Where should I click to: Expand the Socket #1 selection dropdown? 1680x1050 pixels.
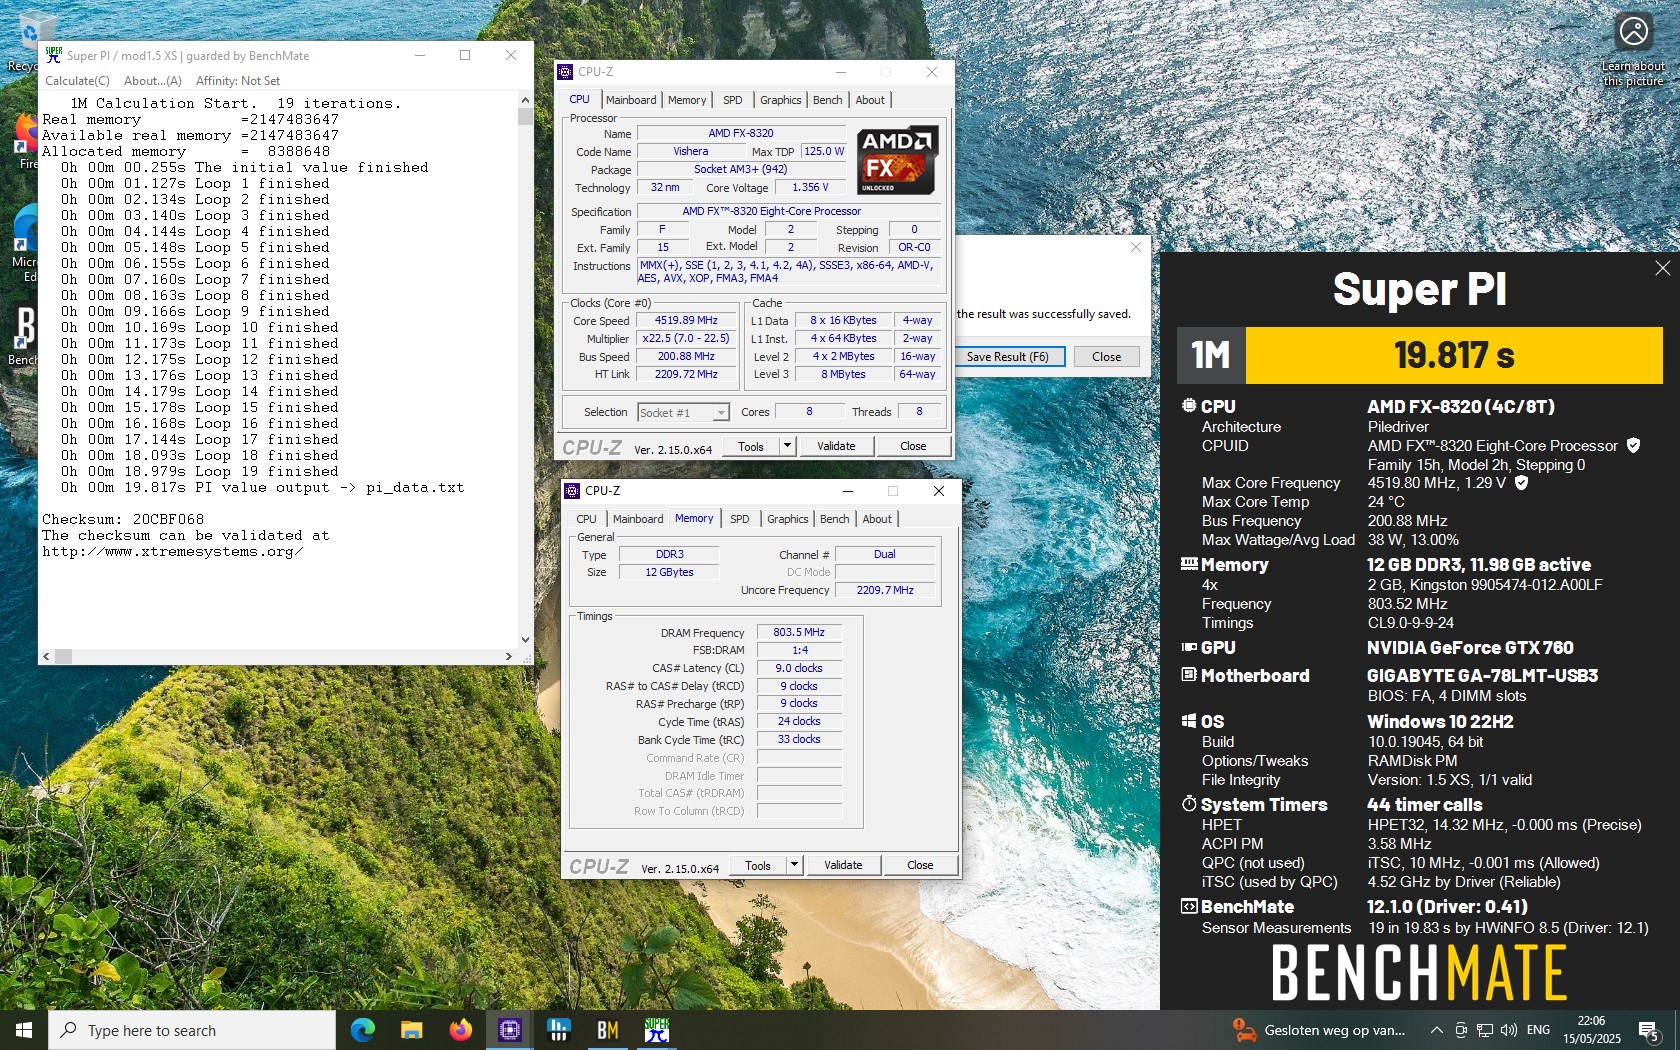coord(721,413)
